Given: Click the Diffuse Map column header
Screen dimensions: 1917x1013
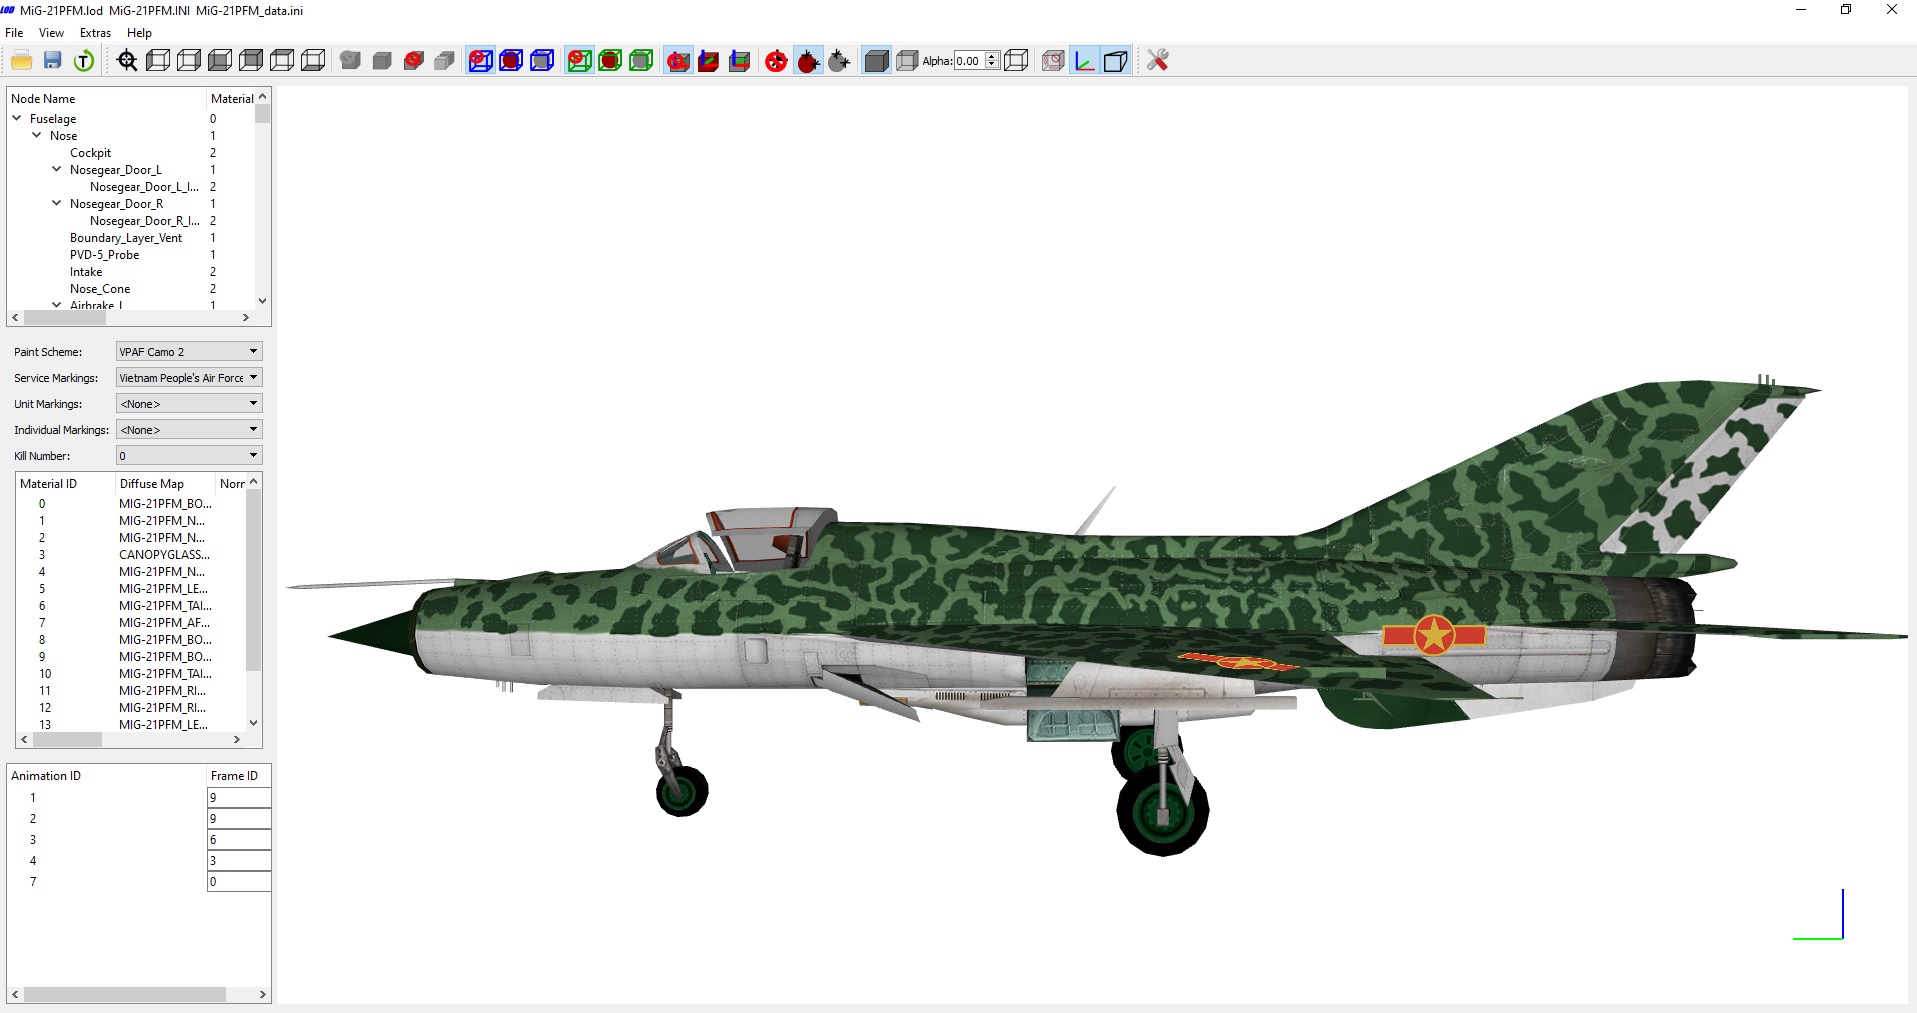Looking at the screenshot, I should click(165, 484).
